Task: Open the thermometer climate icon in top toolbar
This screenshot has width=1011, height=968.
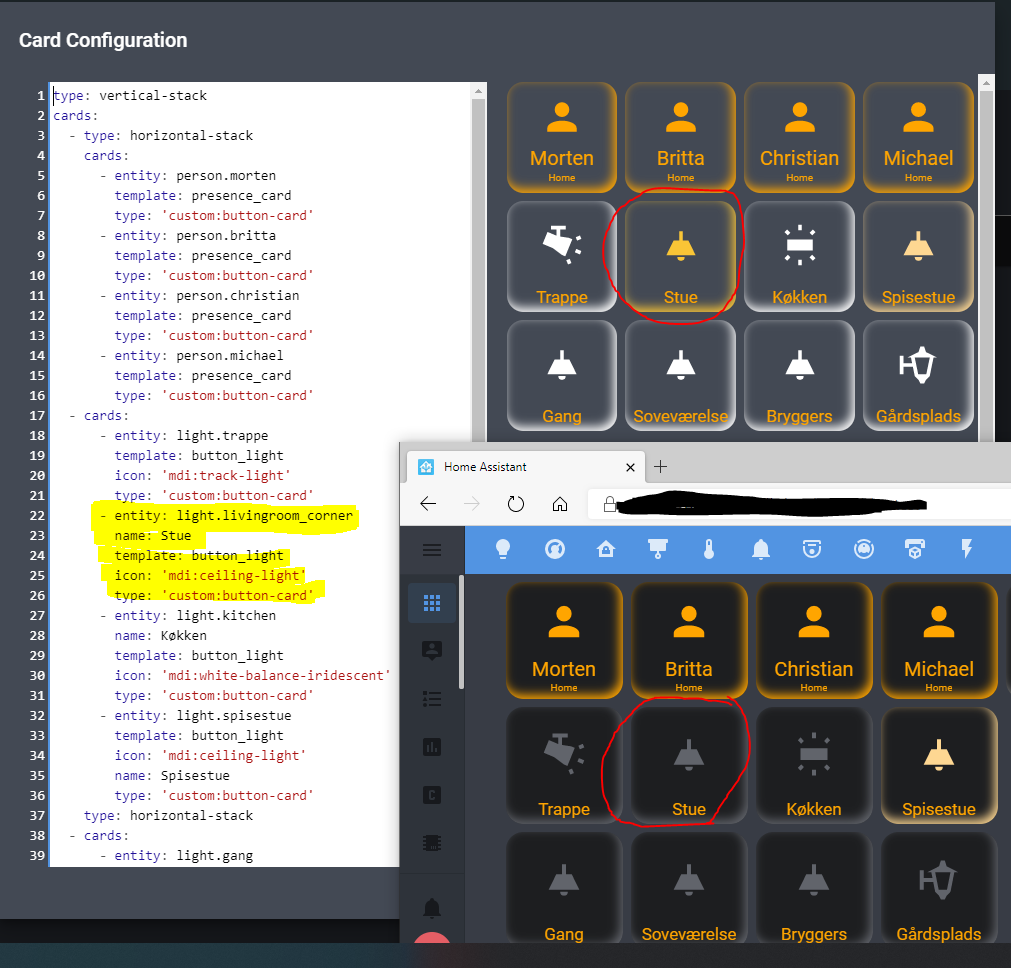Action: click(x=709, y=549)
